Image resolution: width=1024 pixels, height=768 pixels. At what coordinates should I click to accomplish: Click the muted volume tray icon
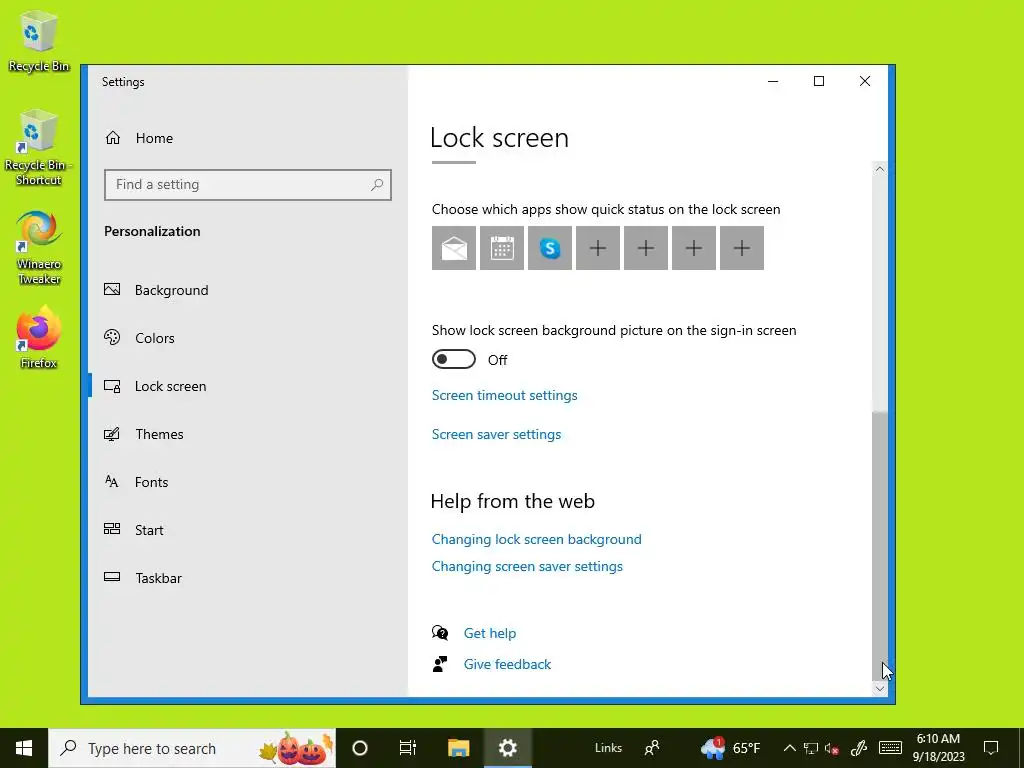tap(831, 748)
